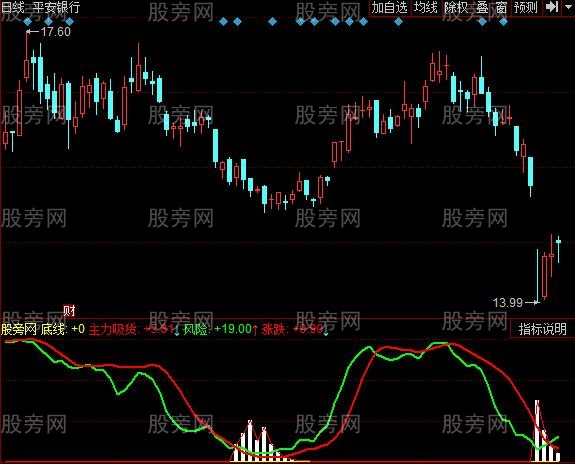The image size is (575, 464).
Task: Click the last blue diamond marker at right
Action: pyautogui.click(x=503, y=22)
